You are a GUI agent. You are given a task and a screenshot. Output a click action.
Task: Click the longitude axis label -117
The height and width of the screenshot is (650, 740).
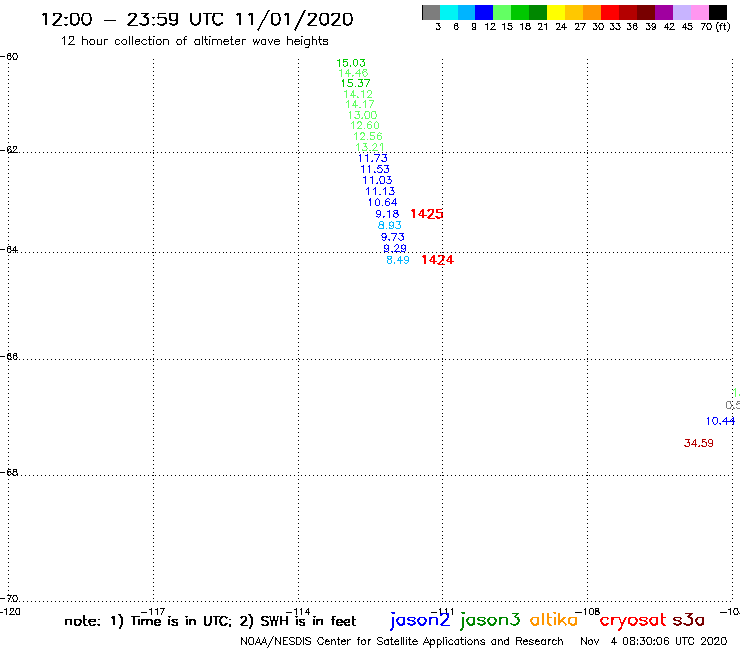point(153,612)
